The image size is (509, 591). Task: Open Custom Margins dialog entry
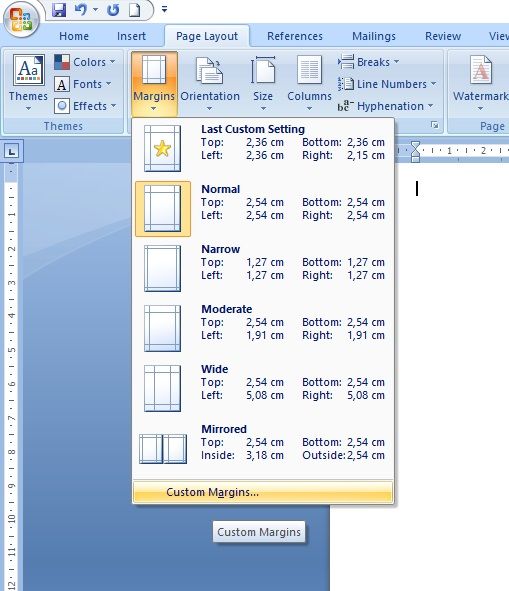point(263,492)
